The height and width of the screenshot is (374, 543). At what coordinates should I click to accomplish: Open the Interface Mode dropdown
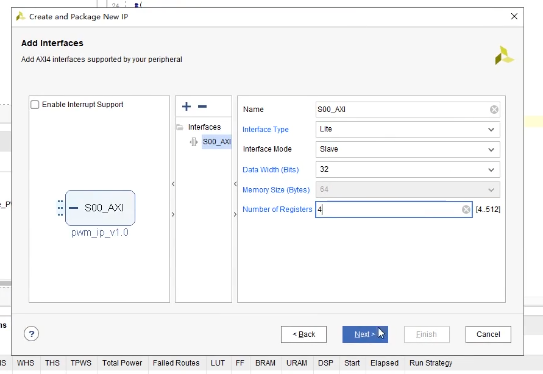pyautogui.click(x=408, y=150)
